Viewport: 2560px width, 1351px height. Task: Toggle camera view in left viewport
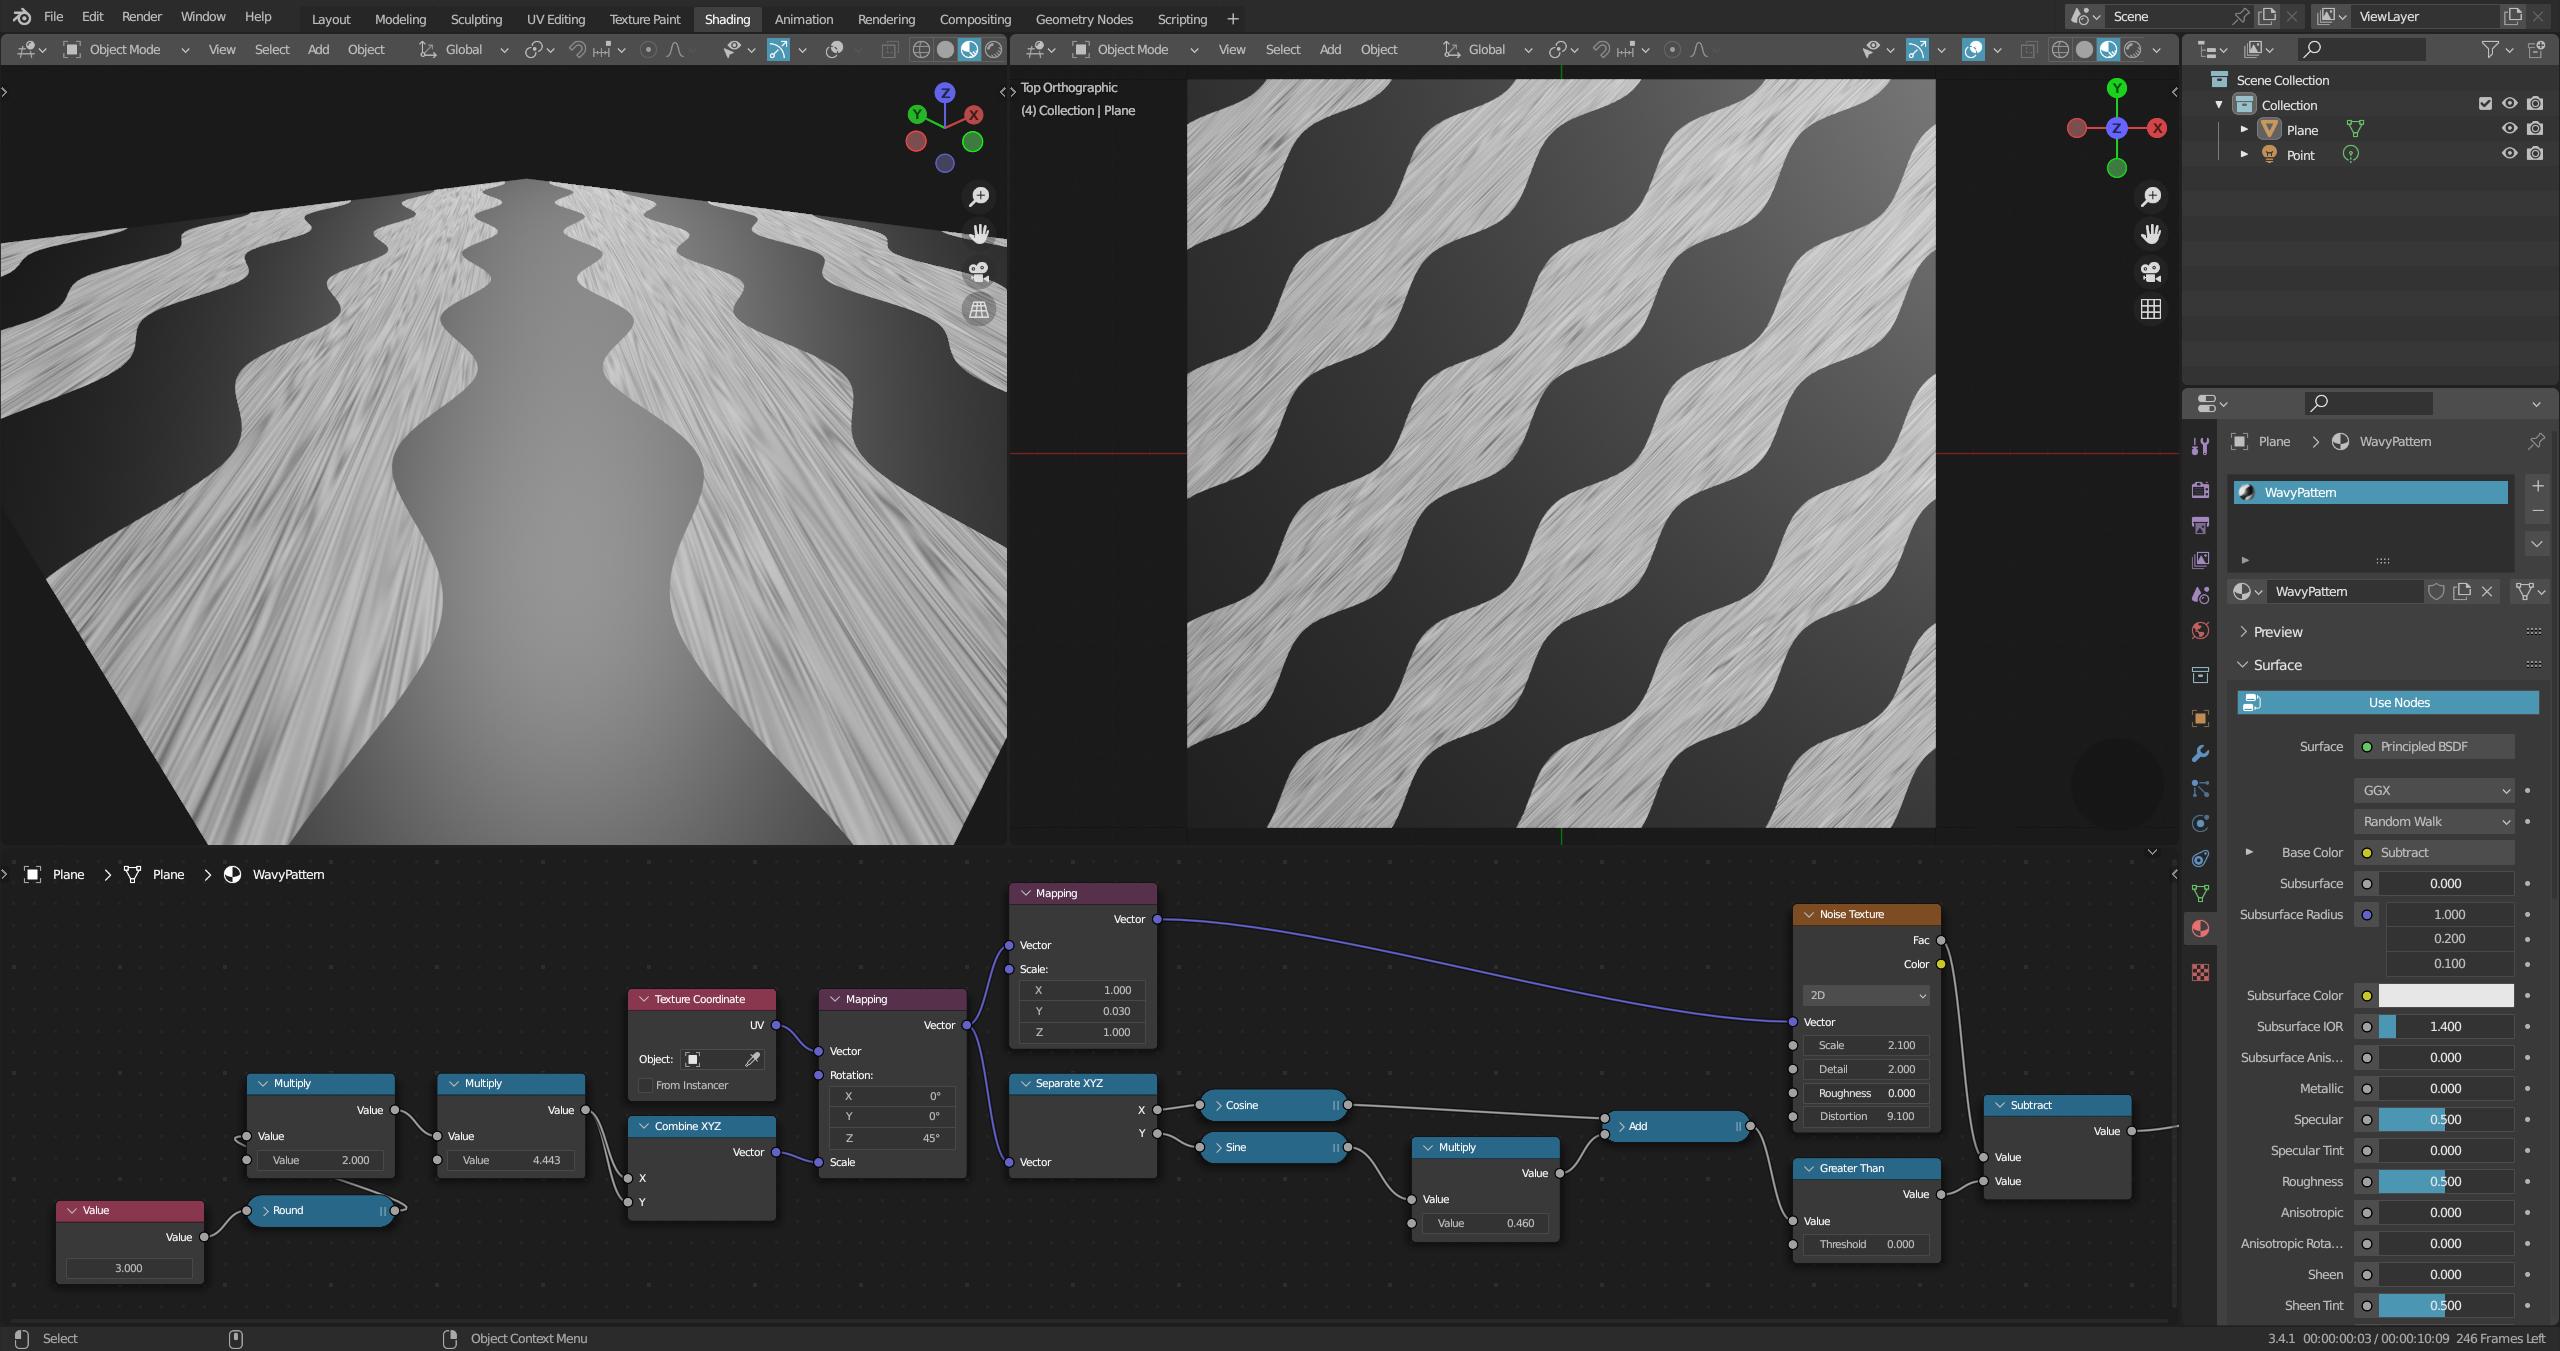979,271
